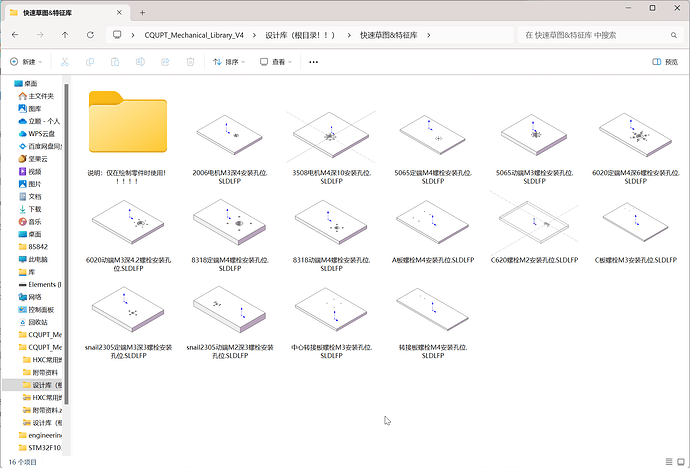Click the forward navigation arrow
Screen dimensions: 690x468
click(40, 35)
